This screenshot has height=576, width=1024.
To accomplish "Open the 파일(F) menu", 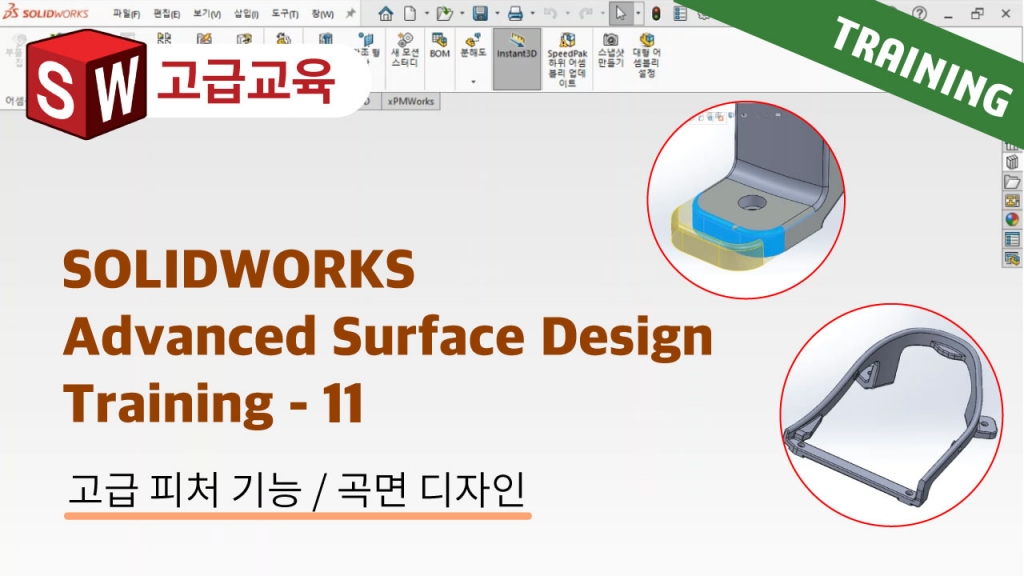I will click(x=126, y=14).
